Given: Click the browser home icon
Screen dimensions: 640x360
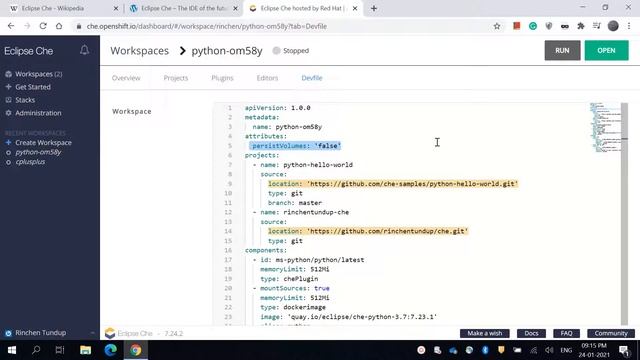Looking at the screenshot, I should pos(59,26).
